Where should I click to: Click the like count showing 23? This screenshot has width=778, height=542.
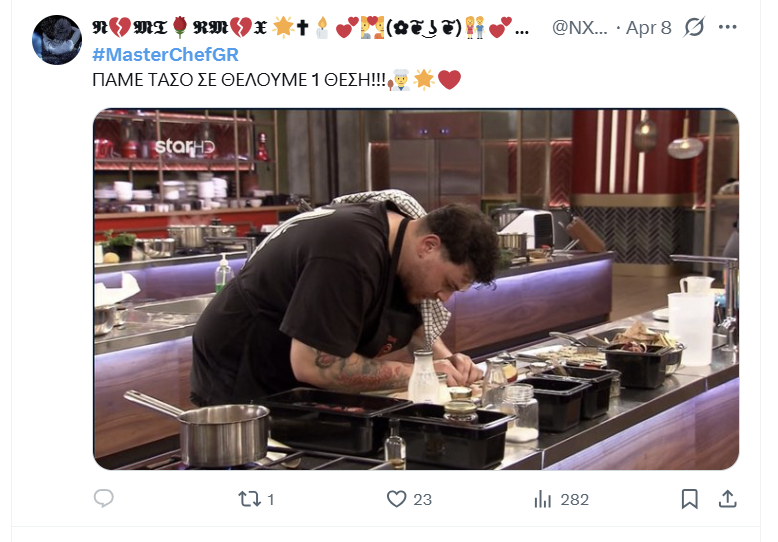422,499
